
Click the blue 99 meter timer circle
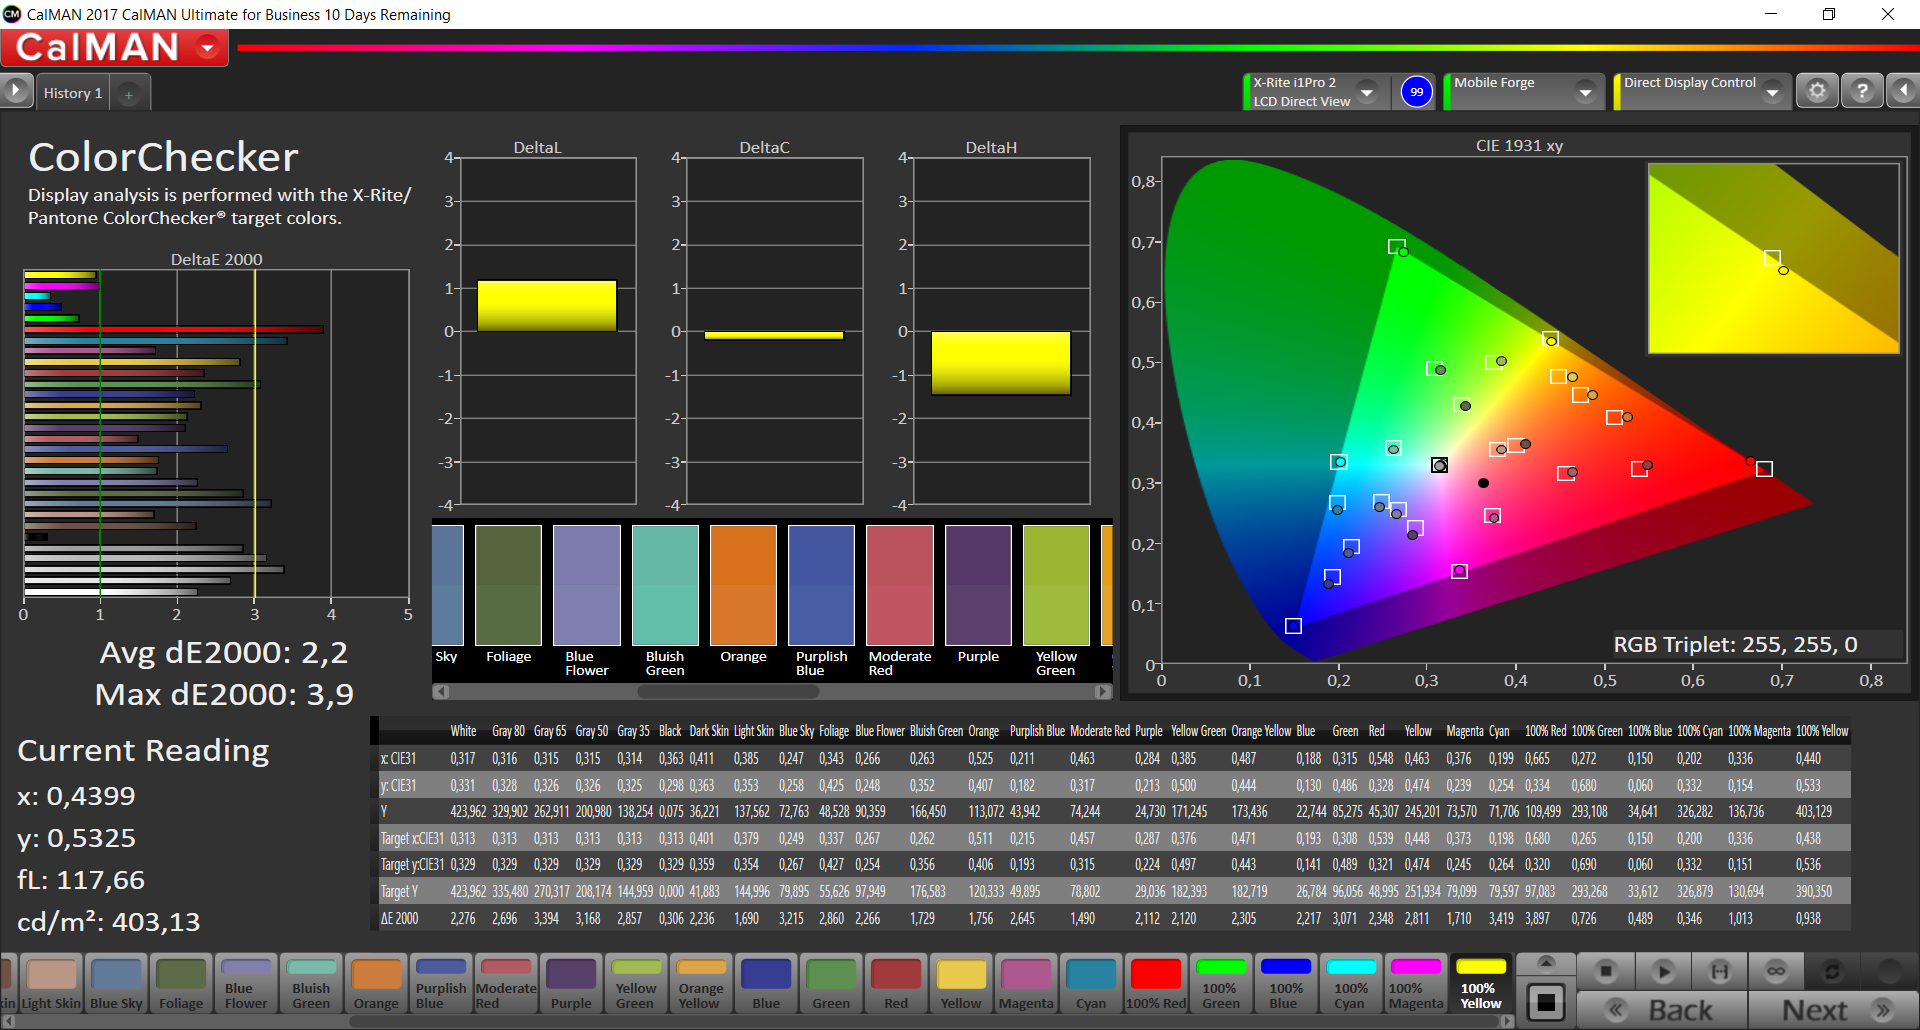coord(1416,92)
